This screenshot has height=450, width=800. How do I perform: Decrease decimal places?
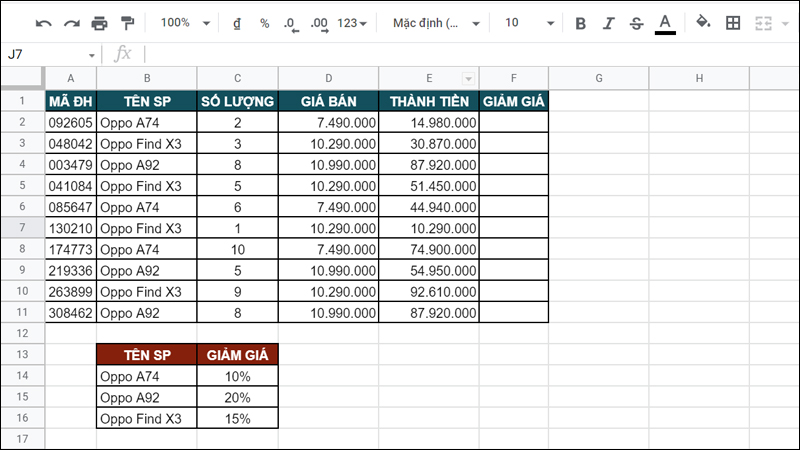[291, 23]
